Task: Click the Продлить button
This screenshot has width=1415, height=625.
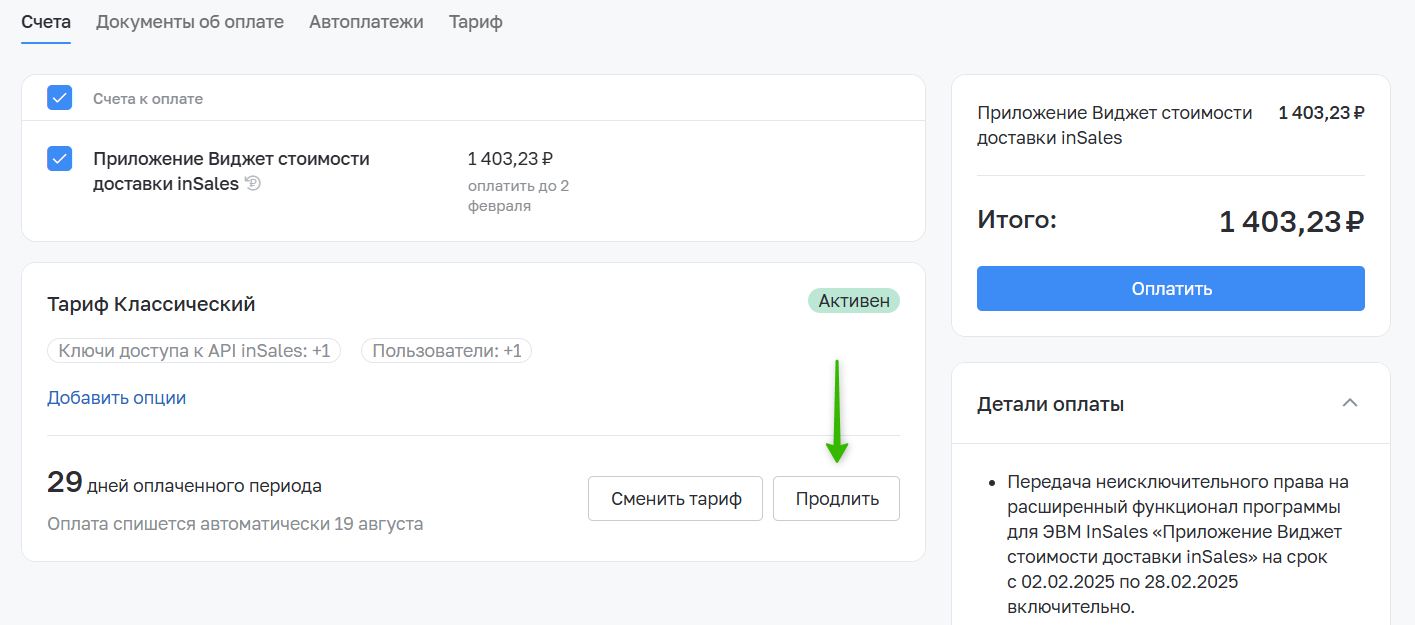Action: (x=837, y=498)
